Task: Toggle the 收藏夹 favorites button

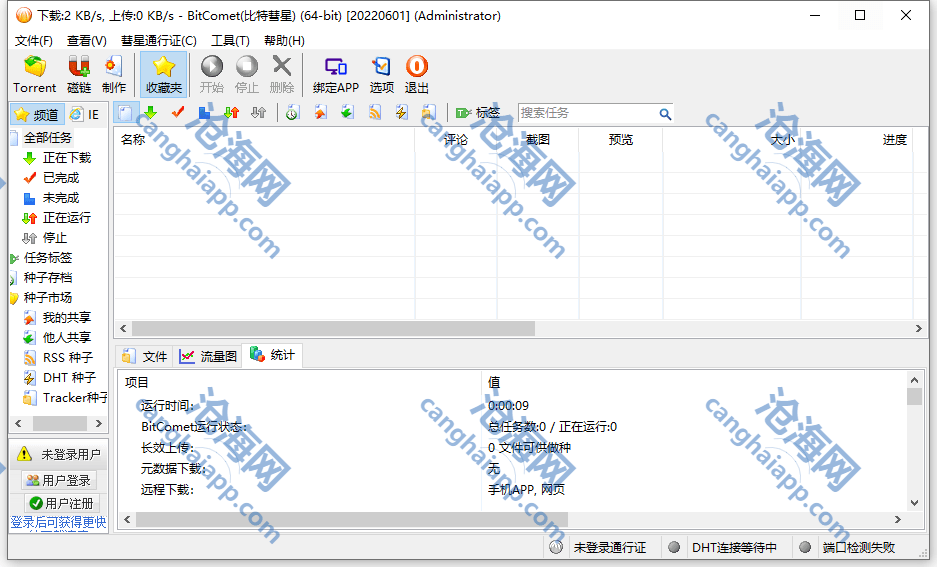Action: (x=164, y=74)
